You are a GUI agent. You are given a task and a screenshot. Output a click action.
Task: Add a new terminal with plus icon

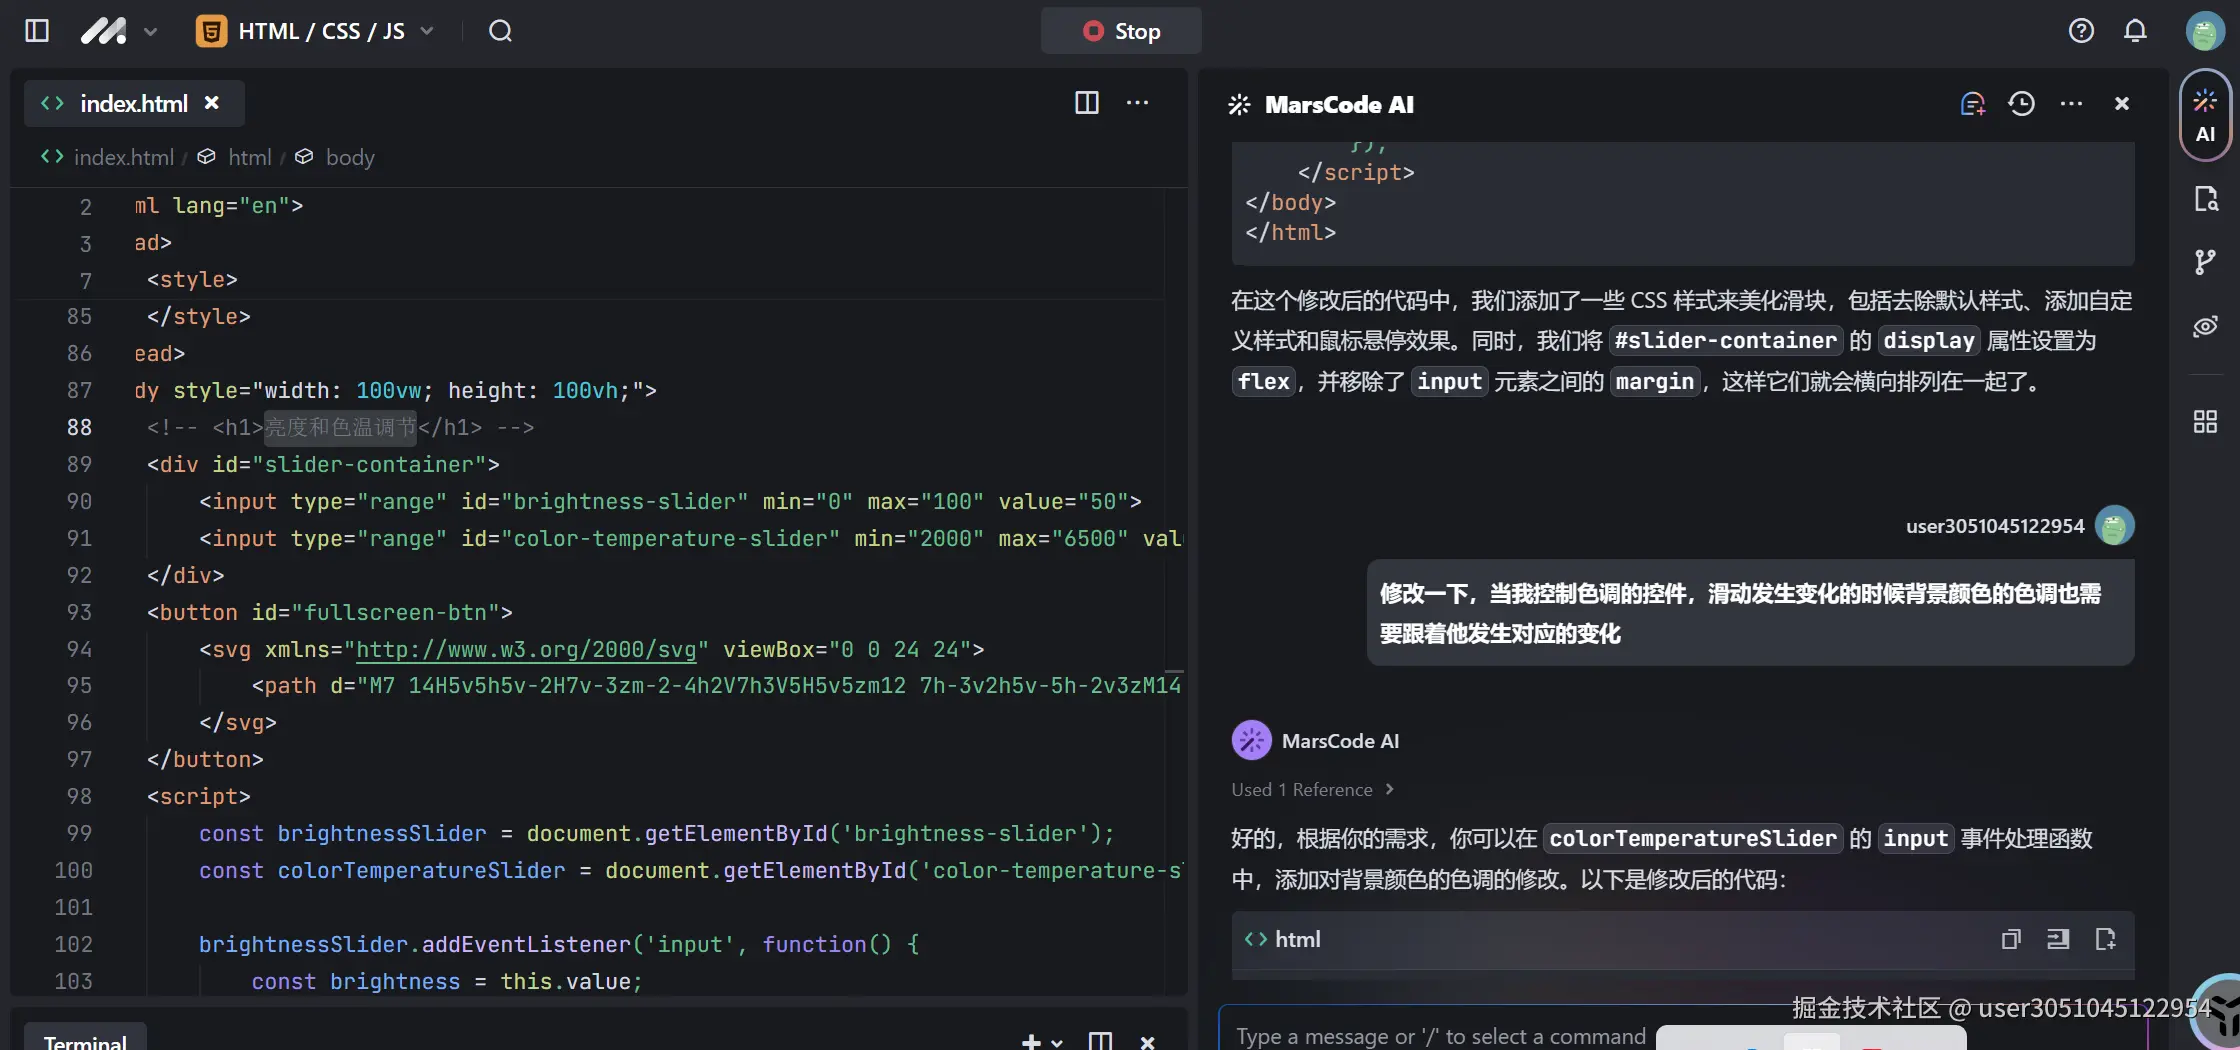(1031, 1042)
